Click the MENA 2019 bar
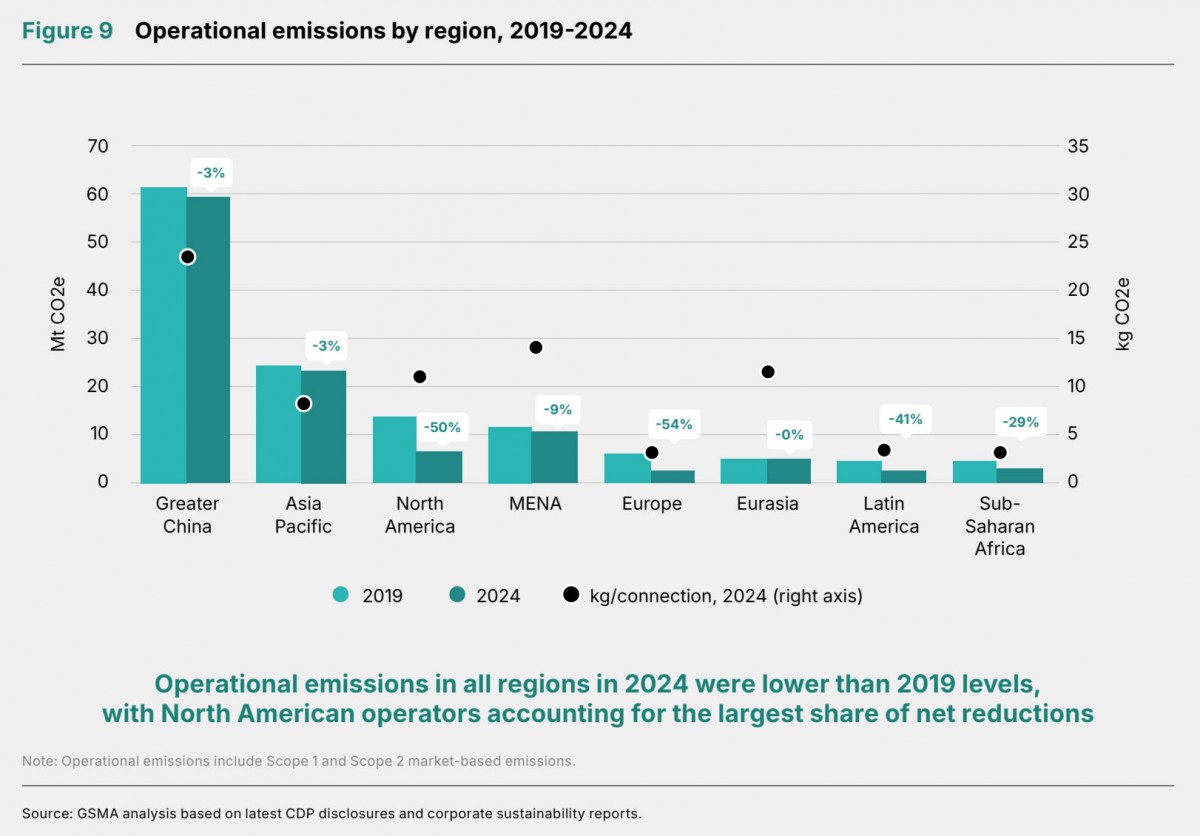 pyautogui.click(x=511, y=455)
